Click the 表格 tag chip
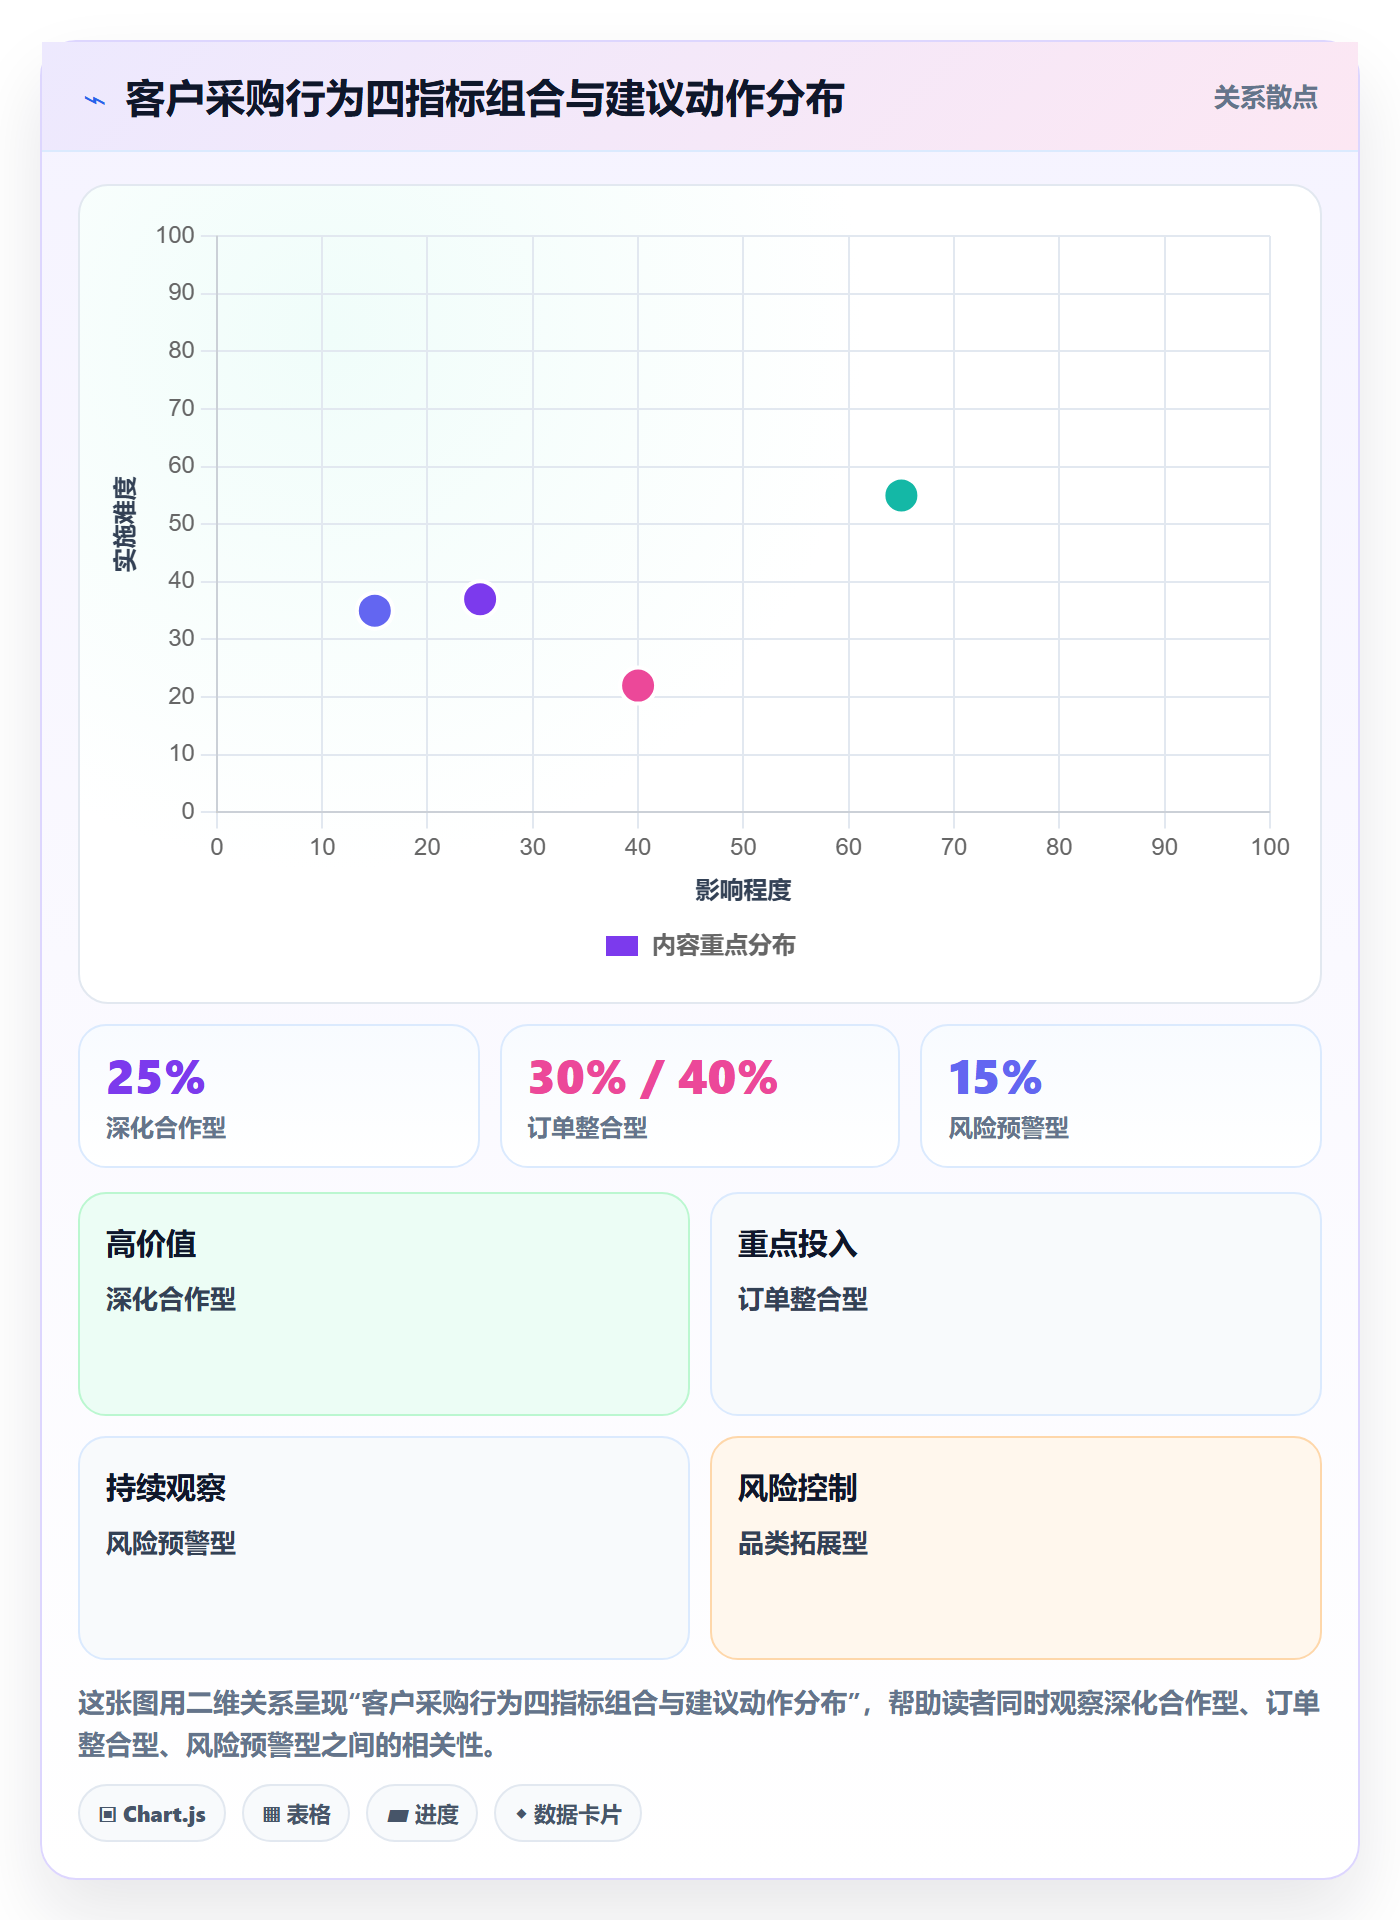This screenshot has height=1920, width=1400. 296,1813
